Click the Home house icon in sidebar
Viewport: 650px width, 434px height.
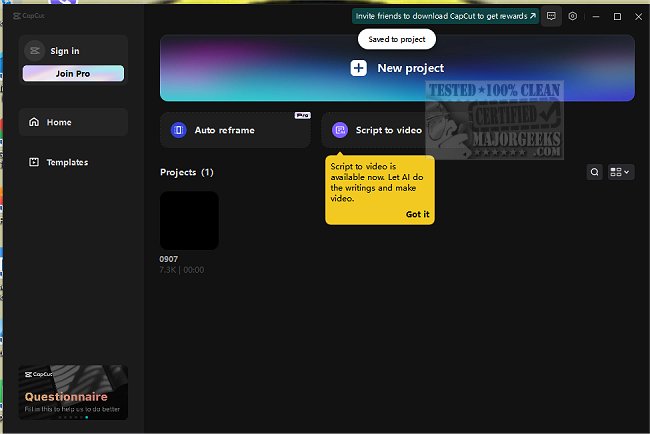point(34,122)
